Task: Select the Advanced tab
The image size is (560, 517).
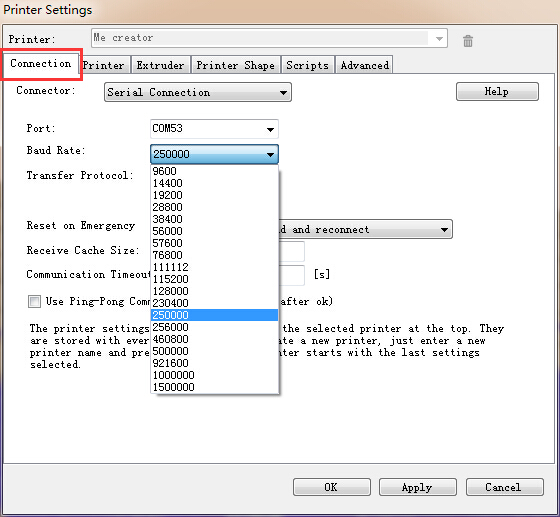Action: (364, 65)
